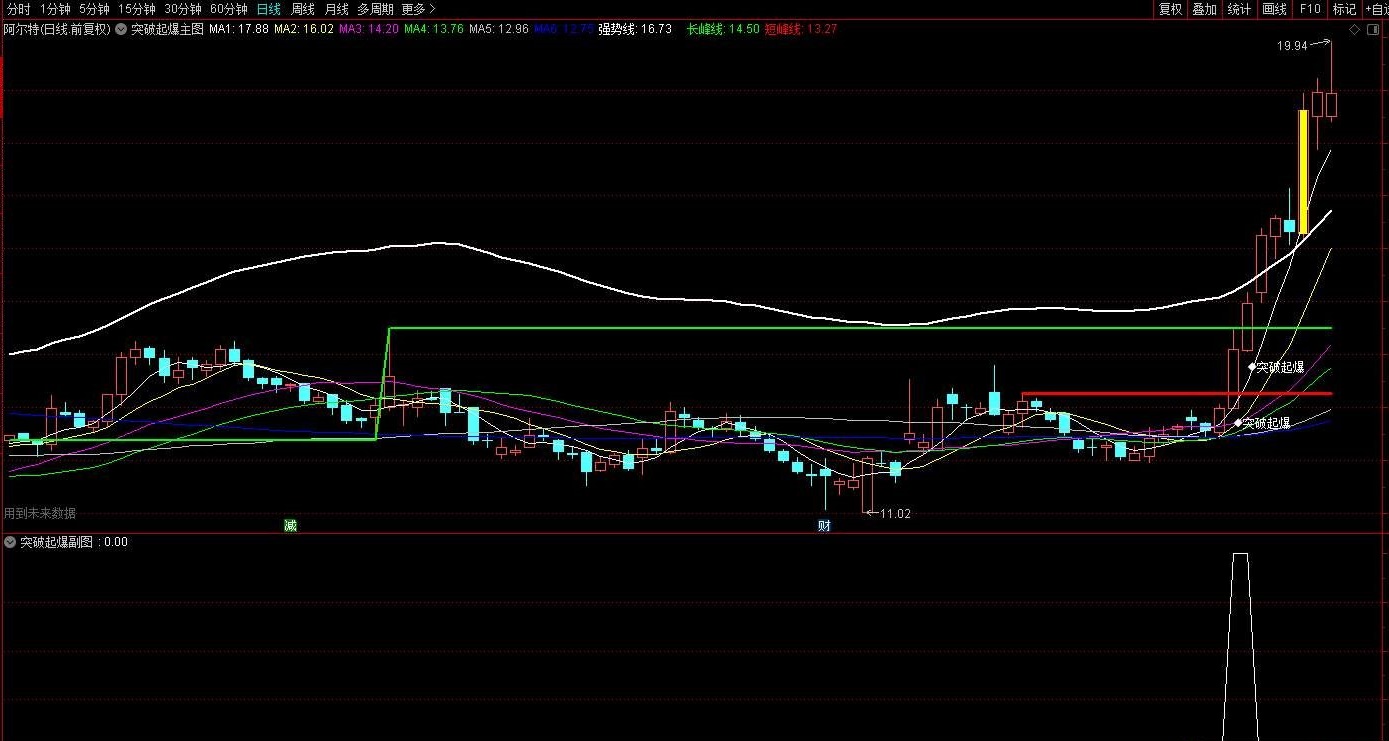
Task: Click the 11.02 low price marker
Action: tap(895, 513)
